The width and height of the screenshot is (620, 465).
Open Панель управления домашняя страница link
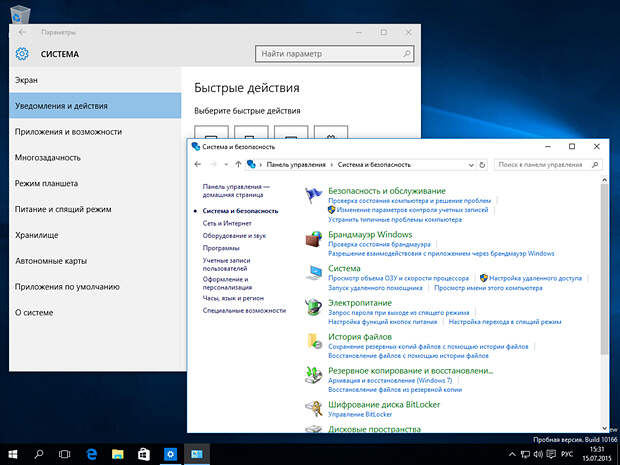pos(236,191)
